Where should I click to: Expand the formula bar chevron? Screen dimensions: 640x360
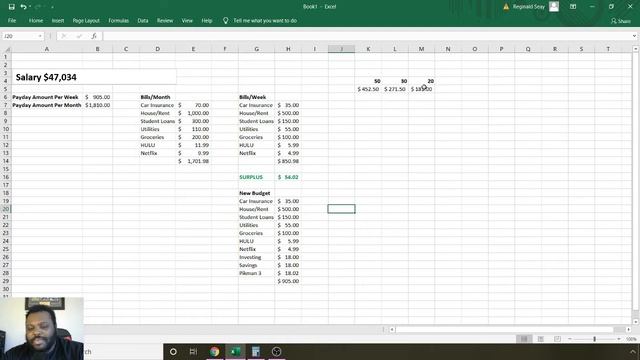(634, 36)
